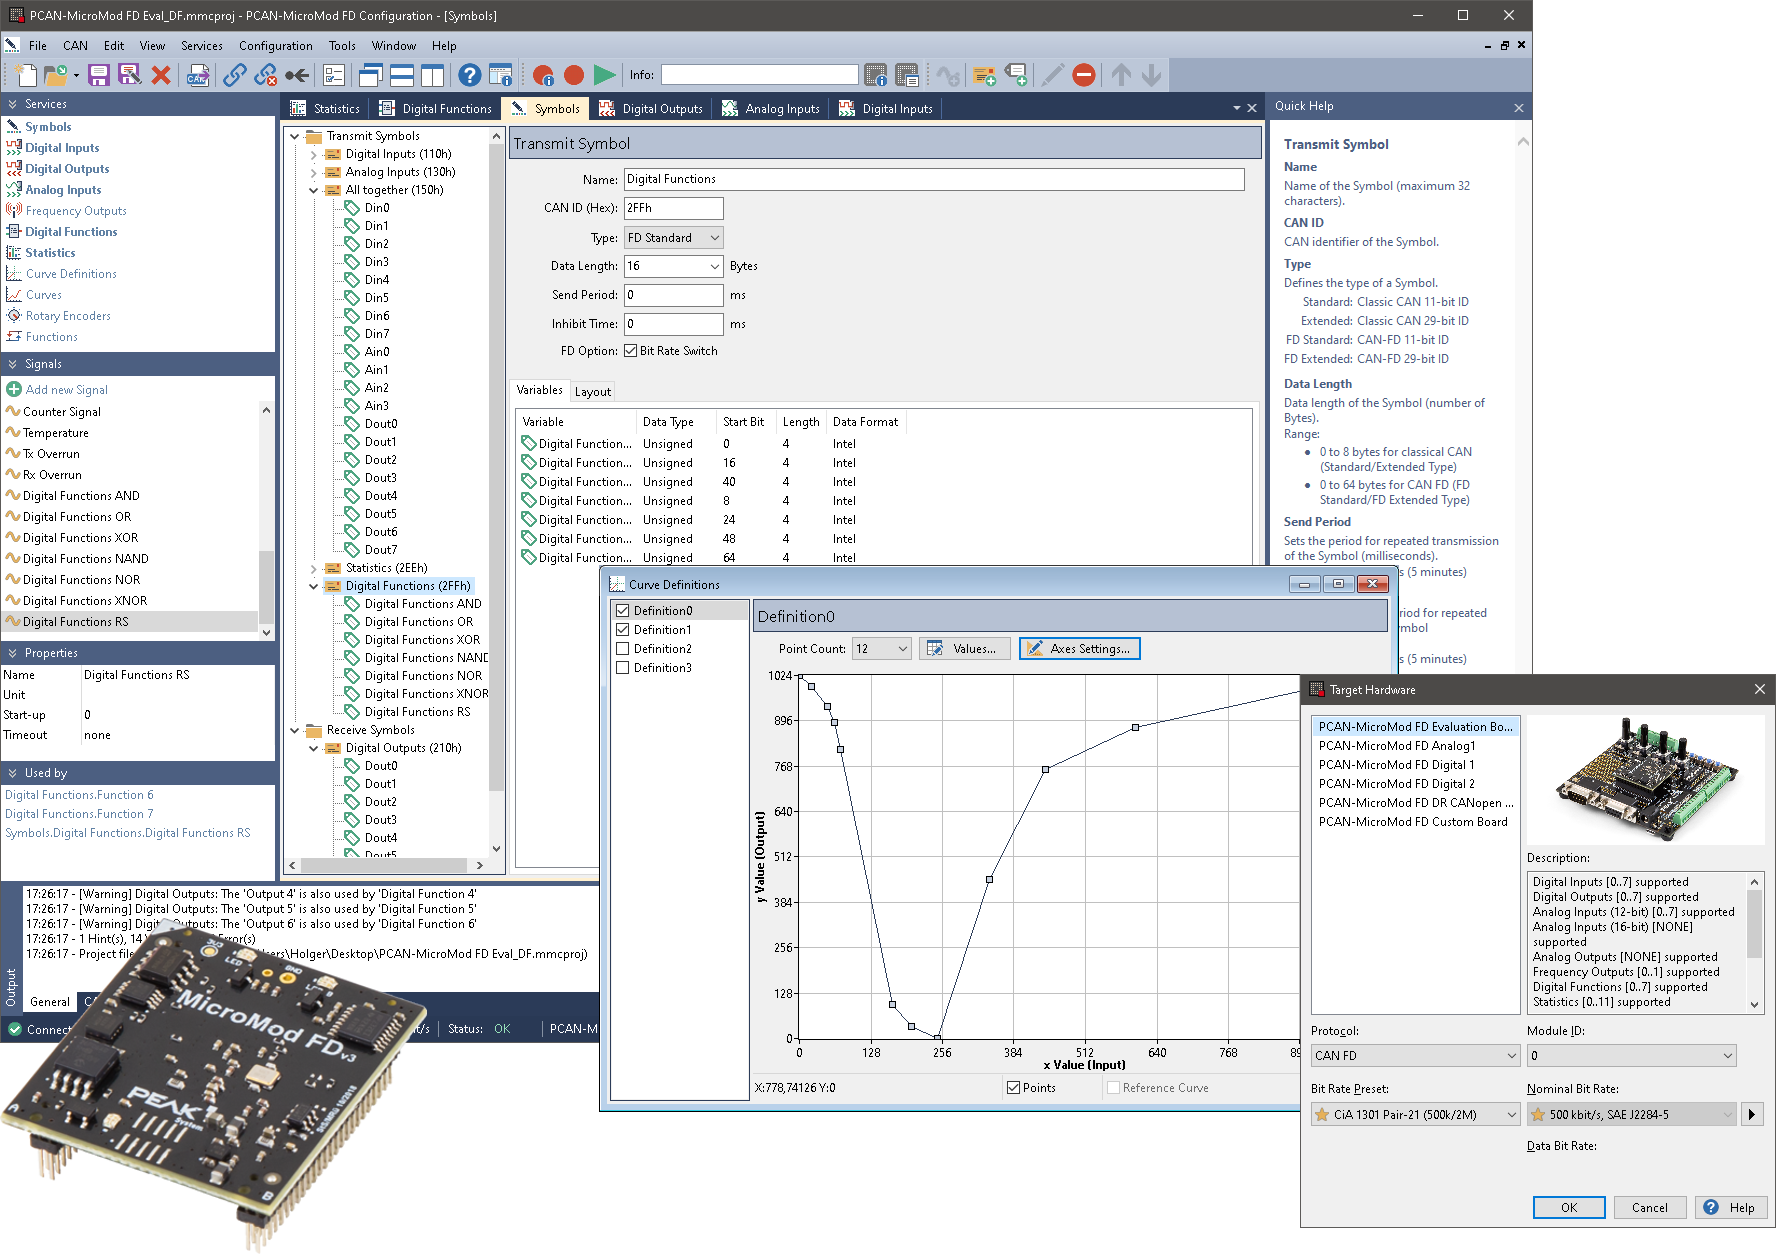Click the move down arrow icon
The height and width of the screenshot is (1254, 1776).
(x=1151, y=75)
